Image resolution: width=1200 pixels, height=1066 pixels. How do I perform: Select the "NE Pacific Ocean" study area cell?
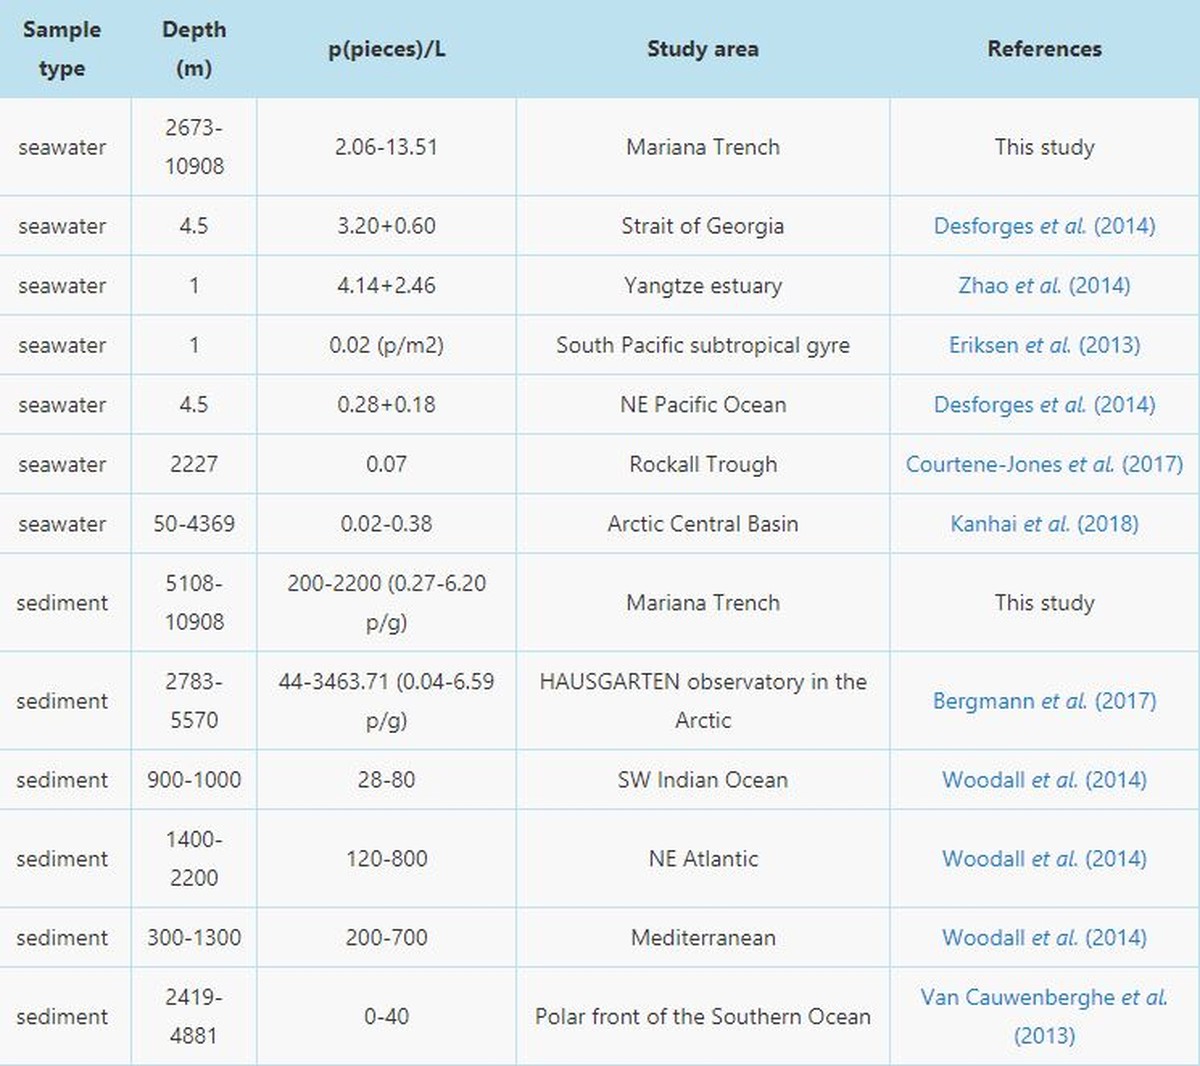tap(703, 405)
